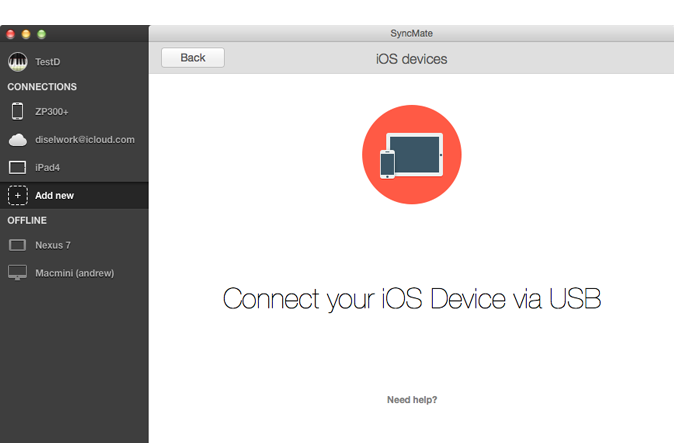Click the SyncMate window title
This screenshot has width=674, height=443.
pos(411,33)
